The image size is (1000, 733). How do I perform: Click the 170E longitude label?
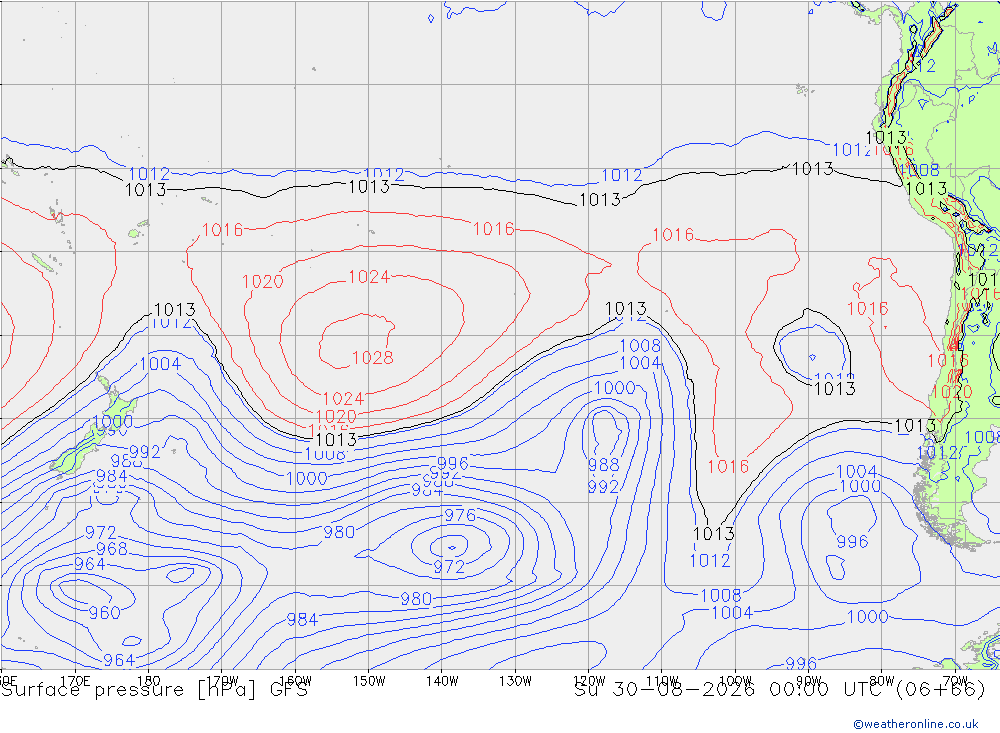click(x=75, y=681)
